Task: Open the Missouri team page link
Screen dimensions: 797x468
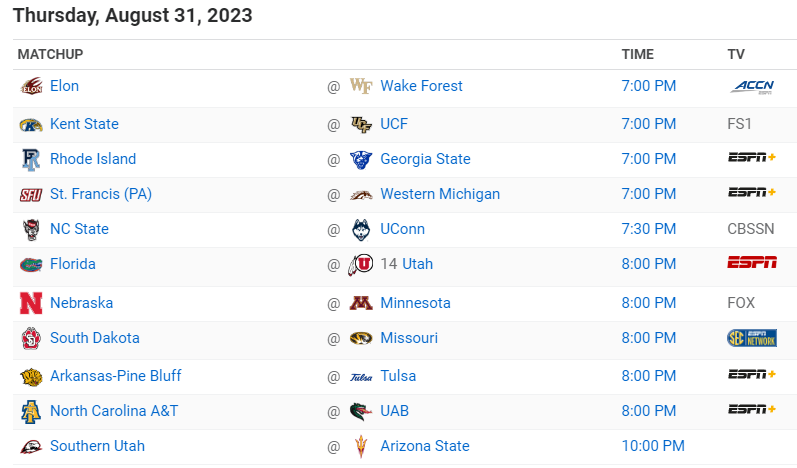Action: [409, 338]
